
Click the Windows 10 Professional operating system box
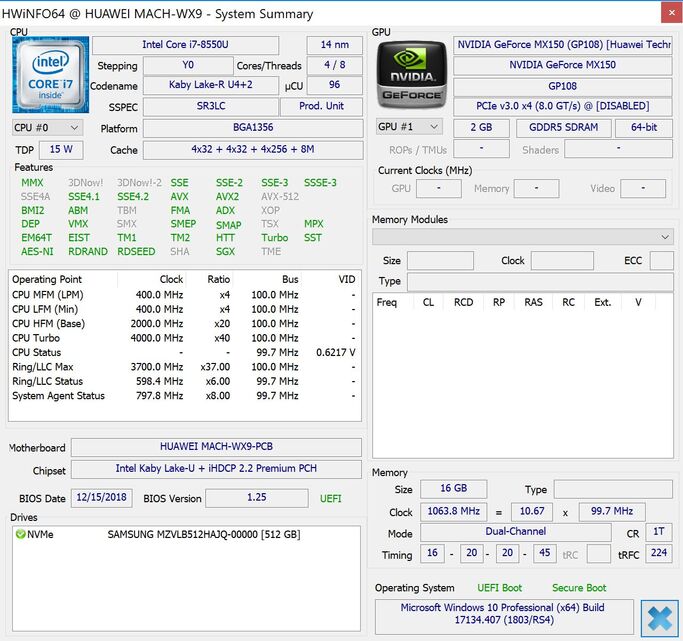(504, 615)
